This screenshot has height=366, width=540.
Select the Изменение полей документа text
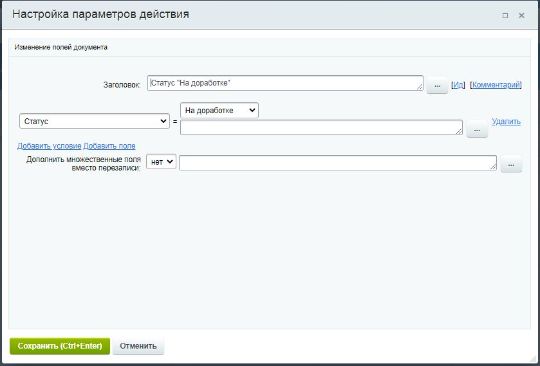(61, 47)
